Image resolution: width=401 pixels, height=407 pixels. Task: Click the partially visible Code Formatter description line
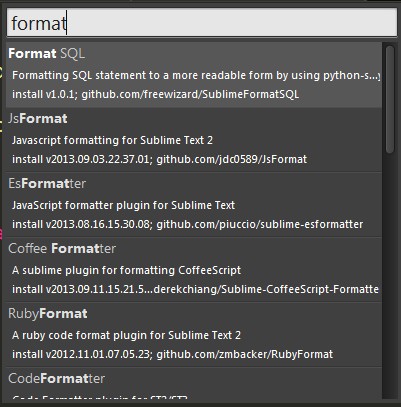pos(100,397)
